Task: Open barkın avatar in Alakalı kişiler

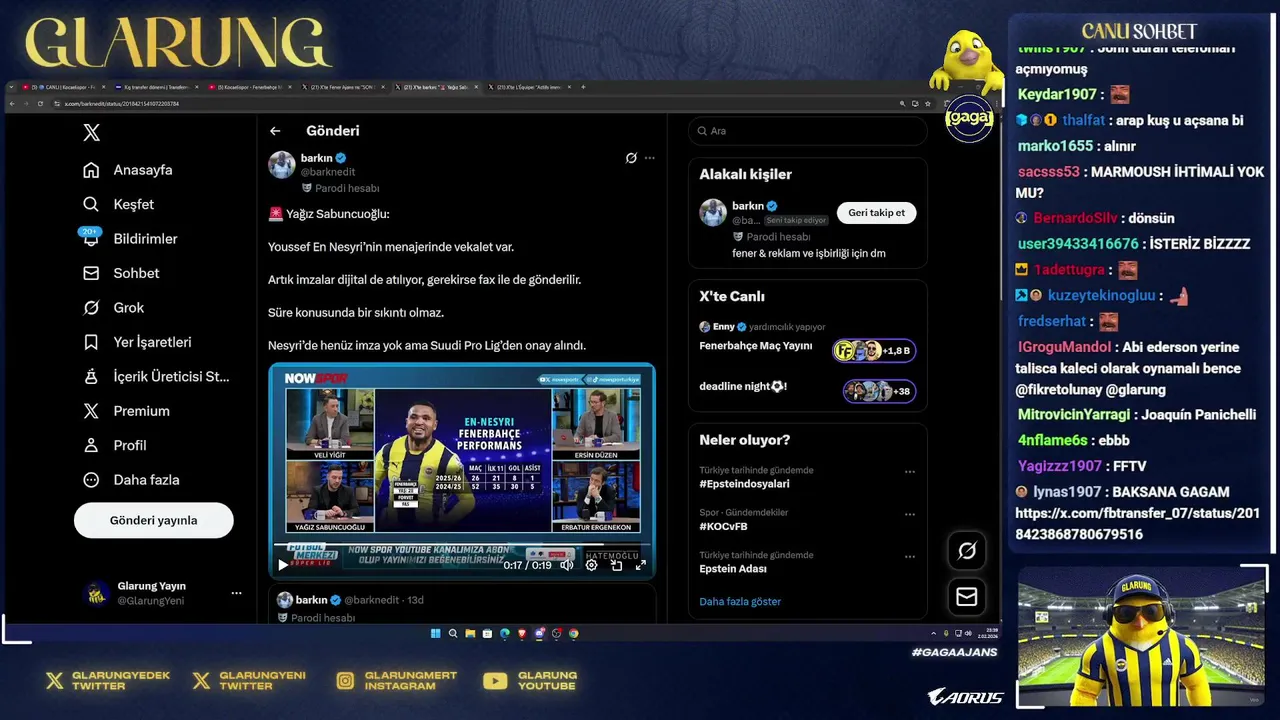Action: (713, 212)
